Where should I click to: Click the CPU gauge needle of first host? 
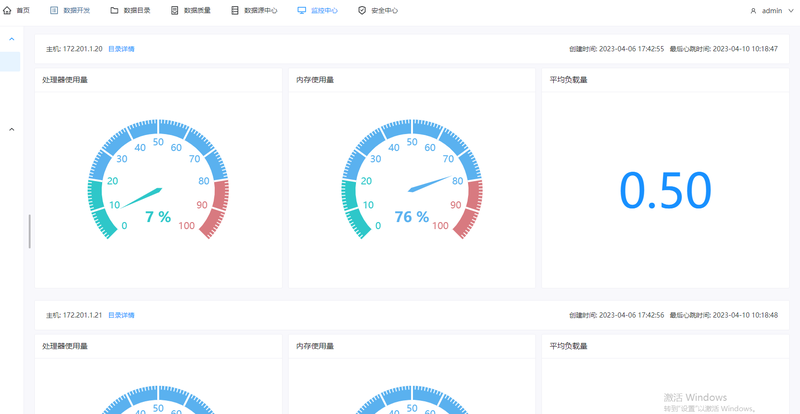[x=142, y=199]
